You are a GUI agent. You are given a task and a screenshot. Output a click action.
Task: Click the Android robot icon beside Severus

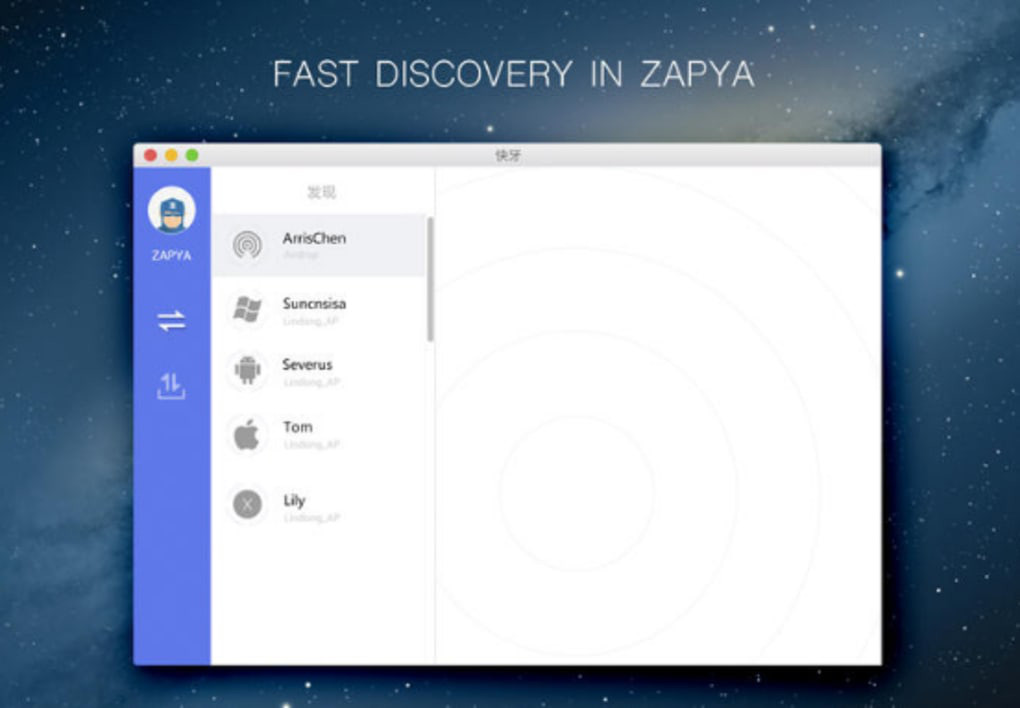pos(247,371)
